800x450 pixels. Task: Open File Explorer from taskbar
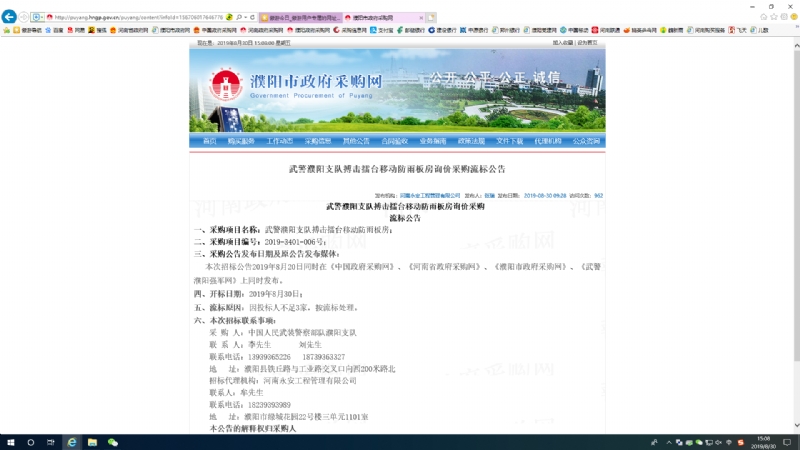[x=92, y=442]
